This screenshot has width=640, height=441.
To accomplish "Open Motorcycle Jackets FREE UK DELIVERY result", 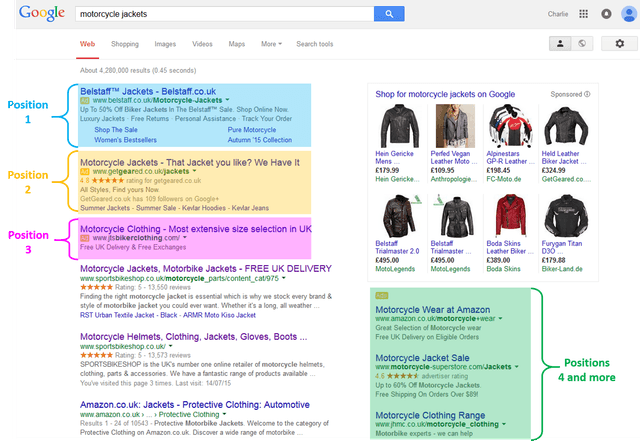I will pyautogui.click(x=206, y=269).
